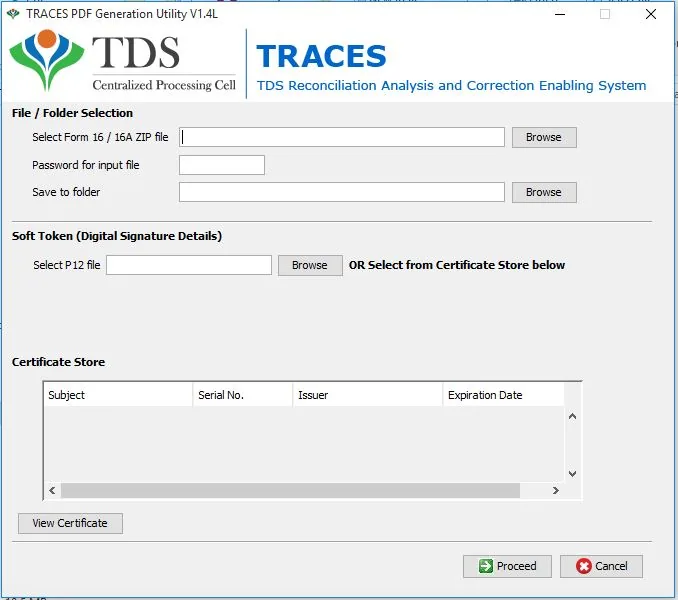Viewport: 678px width, 600px height.
Task: Browse for the Save to folder location
Action: [544, 192]
